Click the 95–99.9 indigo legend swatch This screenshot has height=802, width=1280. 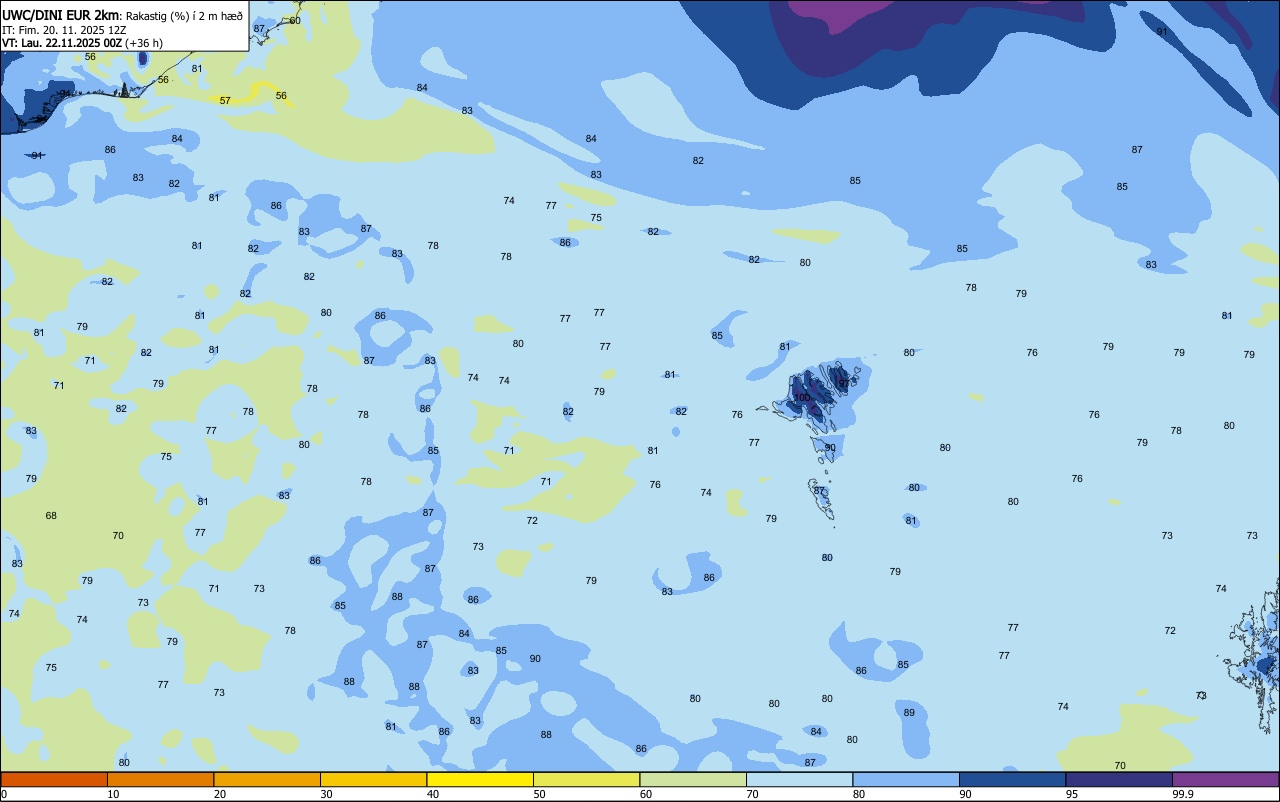click(x=1119, y=779)
